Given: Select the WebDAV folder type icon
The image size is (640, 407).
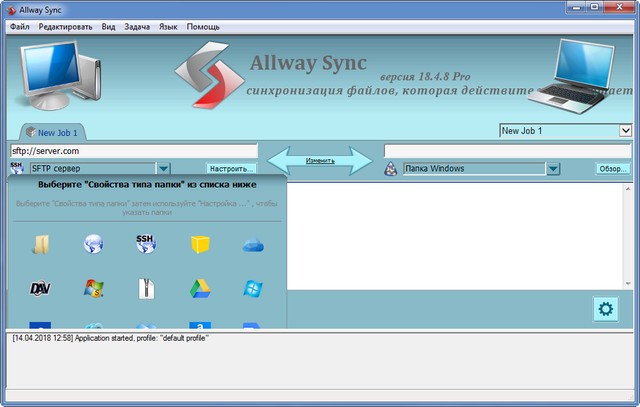Looking at the screenshot, I should tap(40, 289).
